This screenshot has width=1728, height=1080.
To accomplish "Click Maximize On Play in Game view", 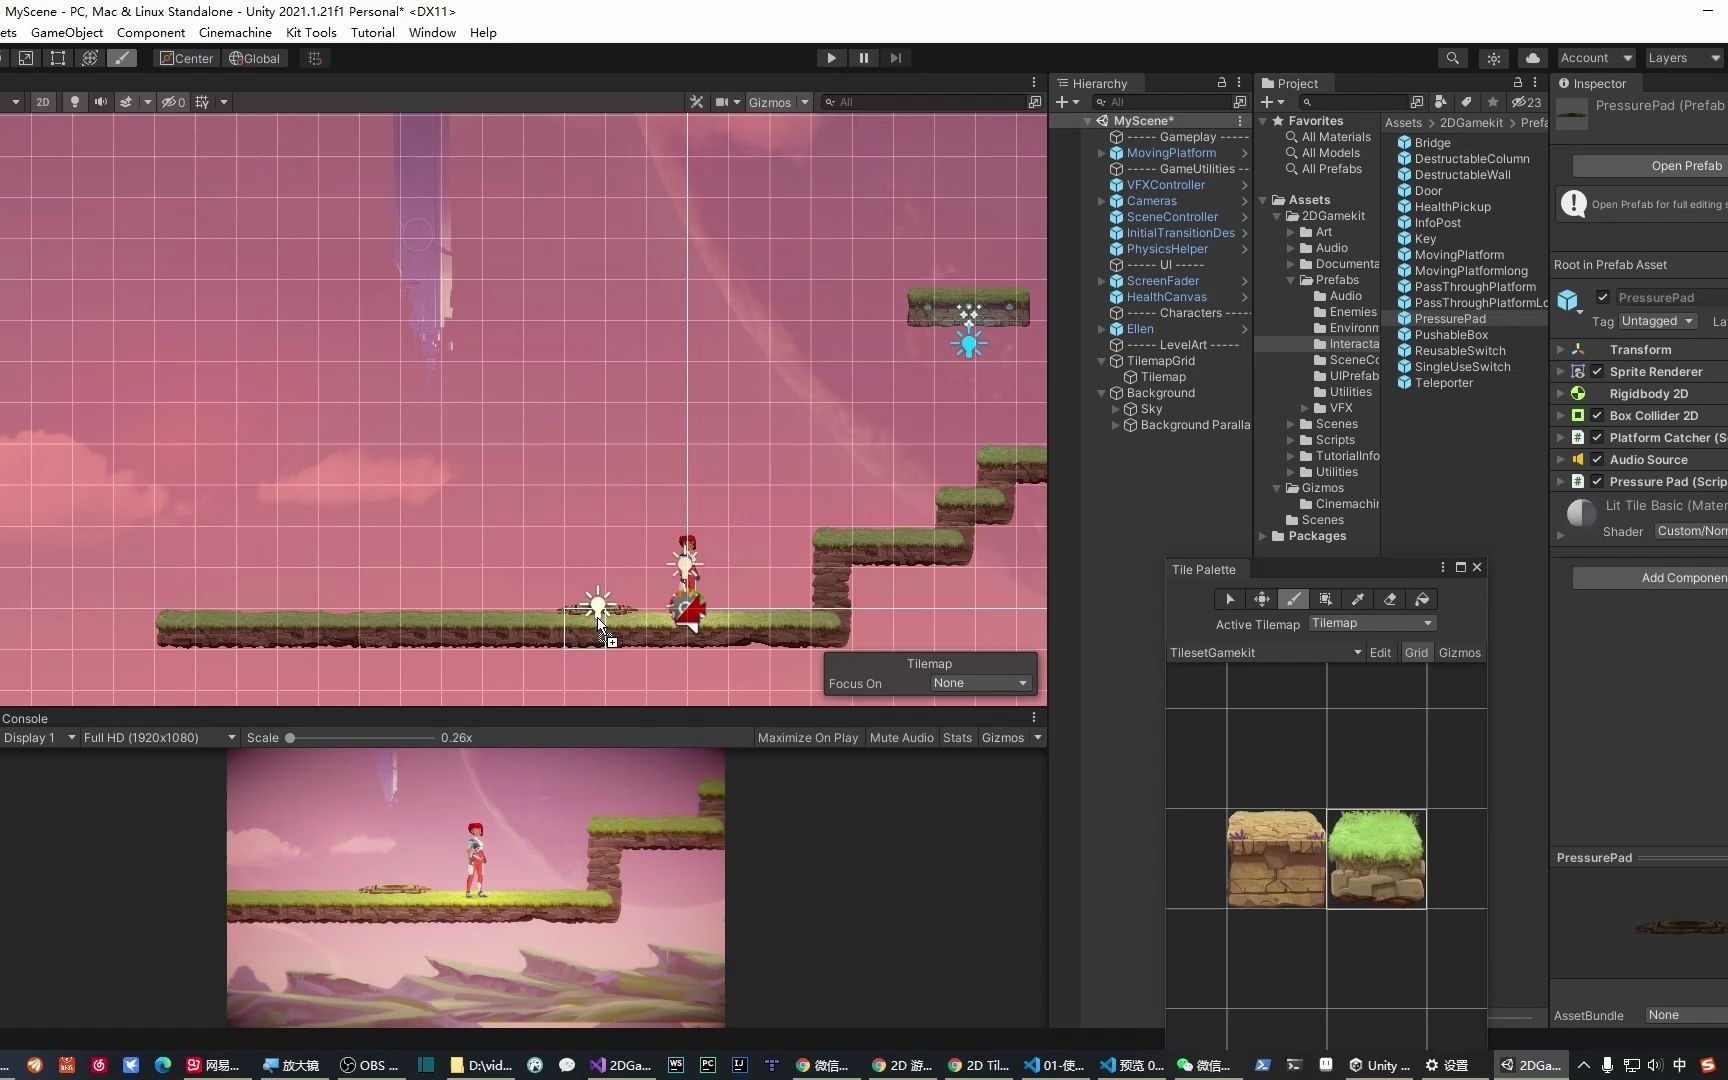I will point(807,737).
